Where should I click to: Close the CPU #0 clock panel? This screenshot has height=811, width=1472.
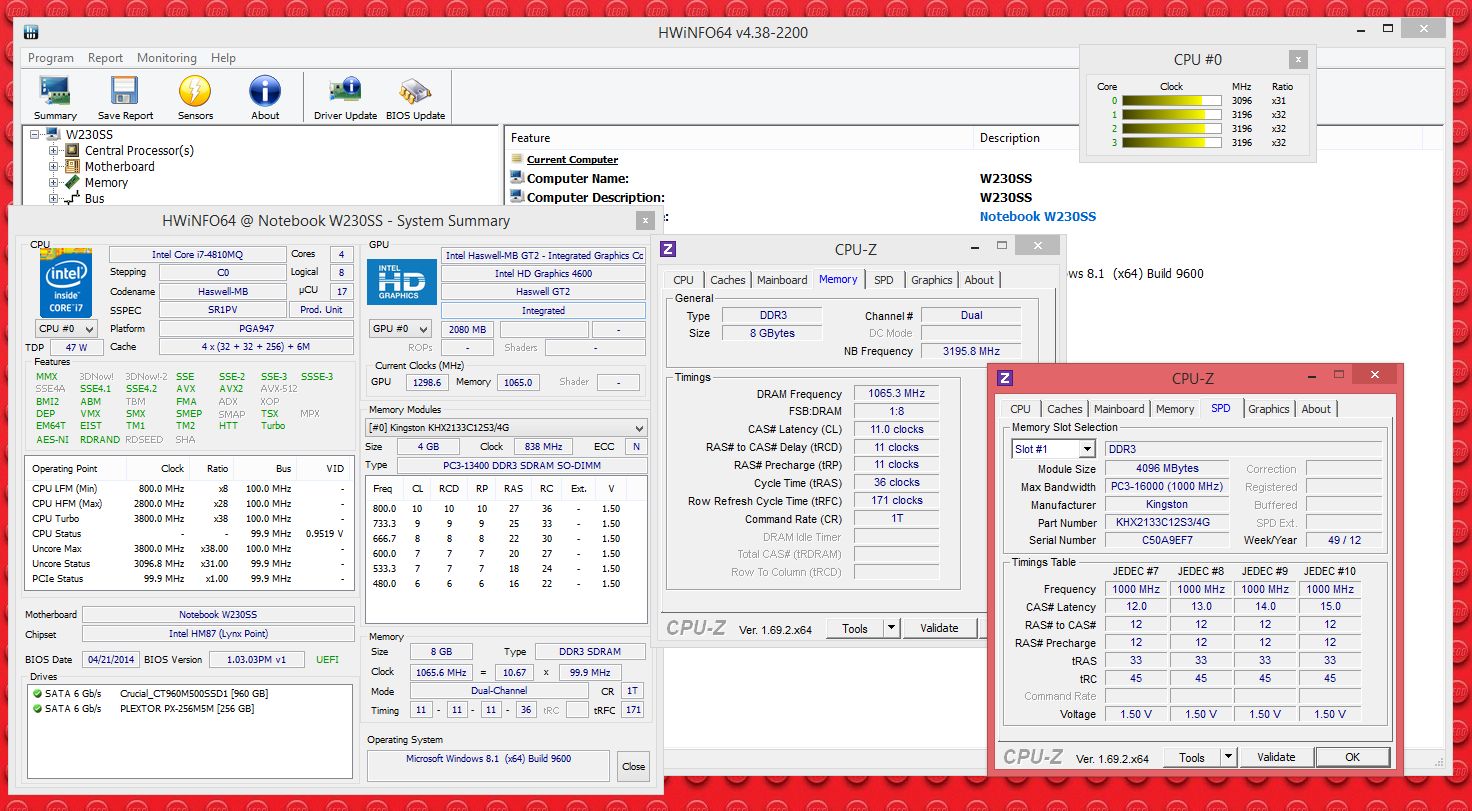[x=1298, y=59]
